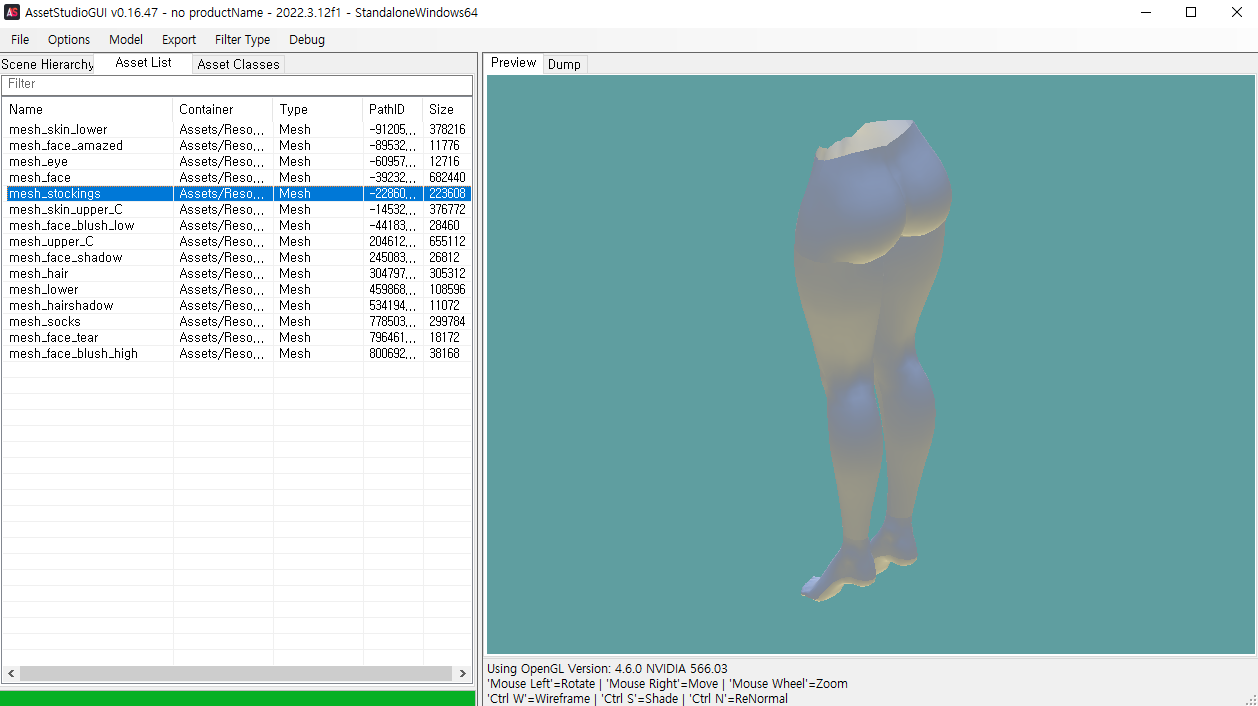Screen dimensions: 1258x706
Task: Sort by the Type column header
Action: click(318, 109)
